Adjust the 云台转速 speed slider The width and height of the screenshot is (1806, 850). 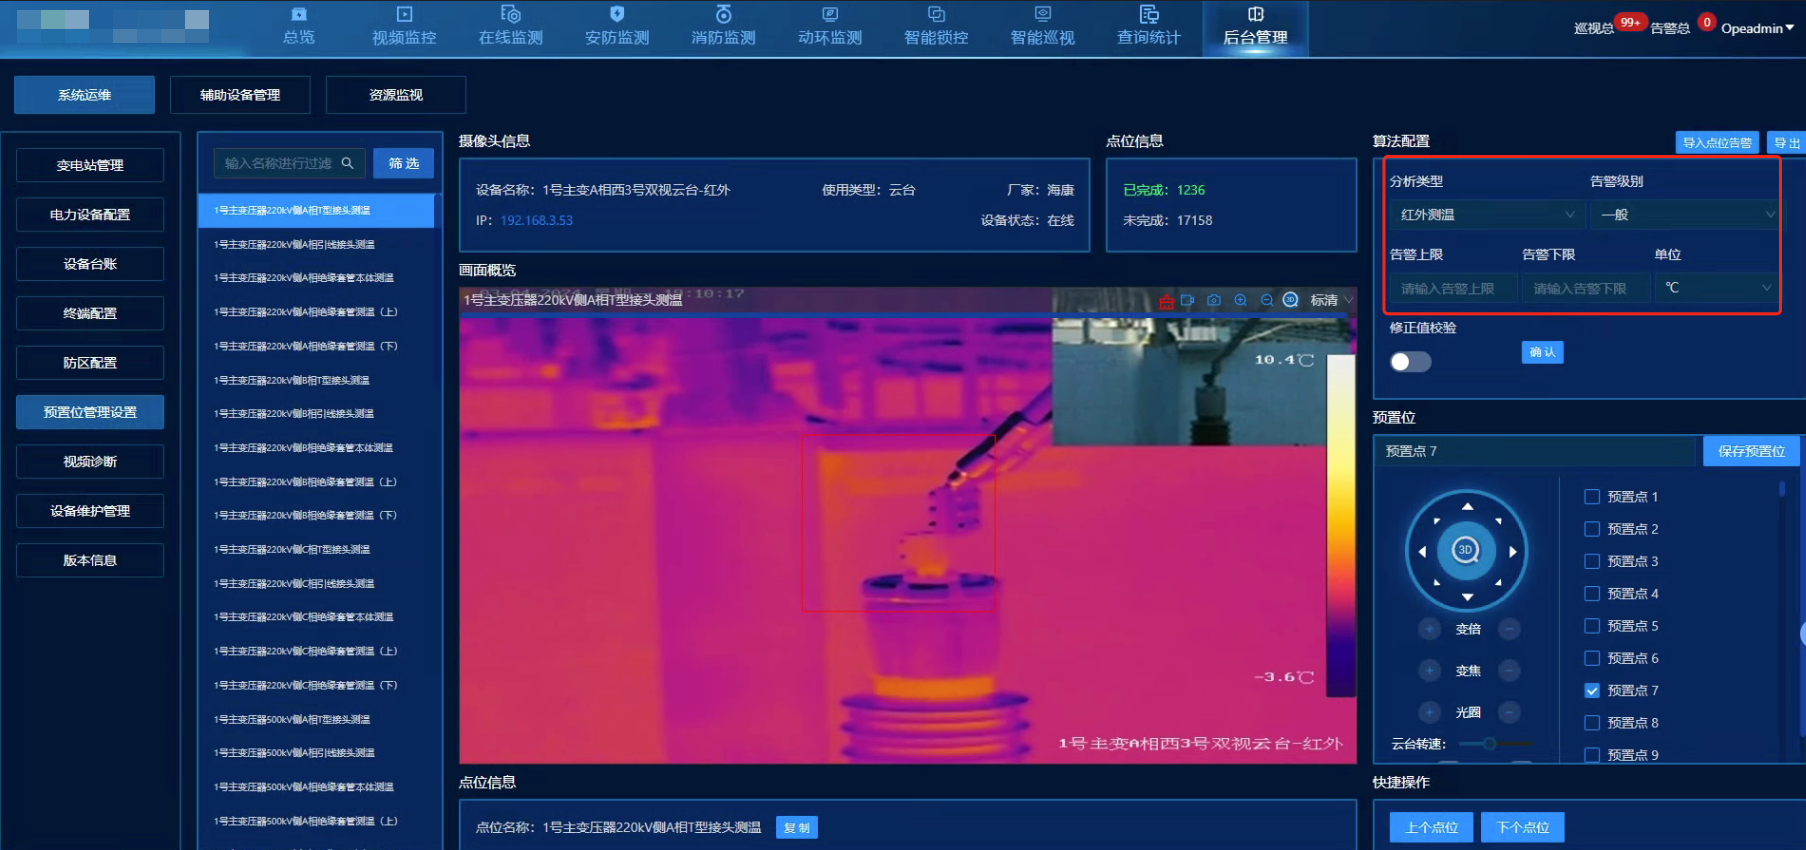pos(1489,744)
